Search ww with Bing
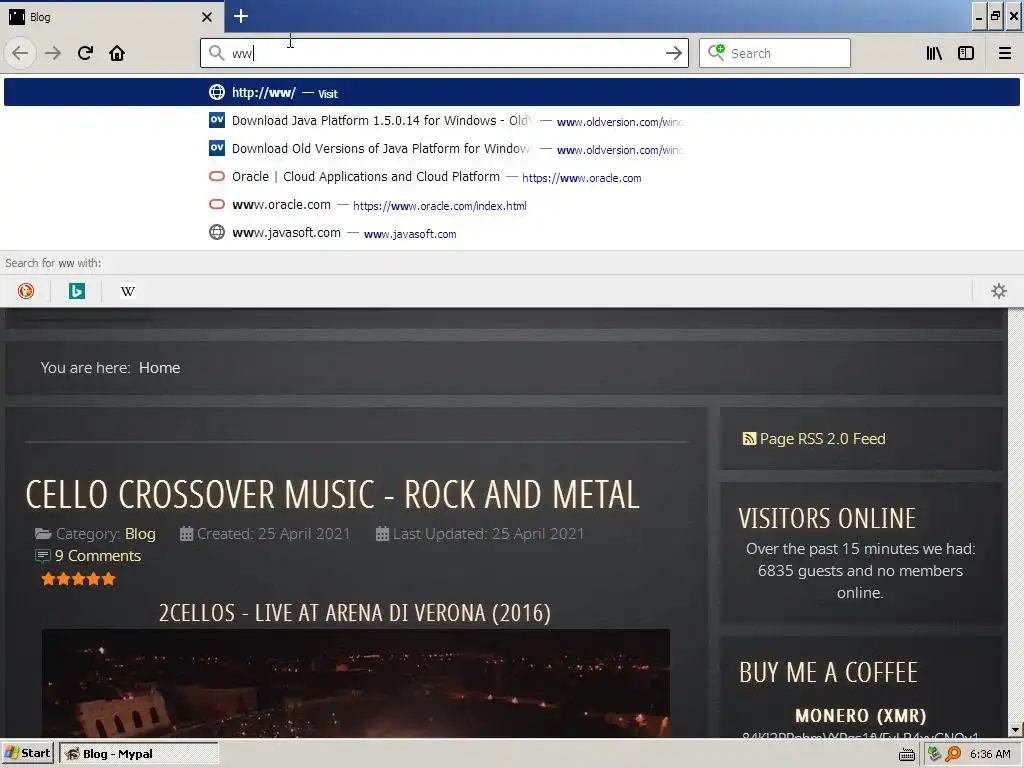The image size is (1024, 768). (x=77, y=291)
